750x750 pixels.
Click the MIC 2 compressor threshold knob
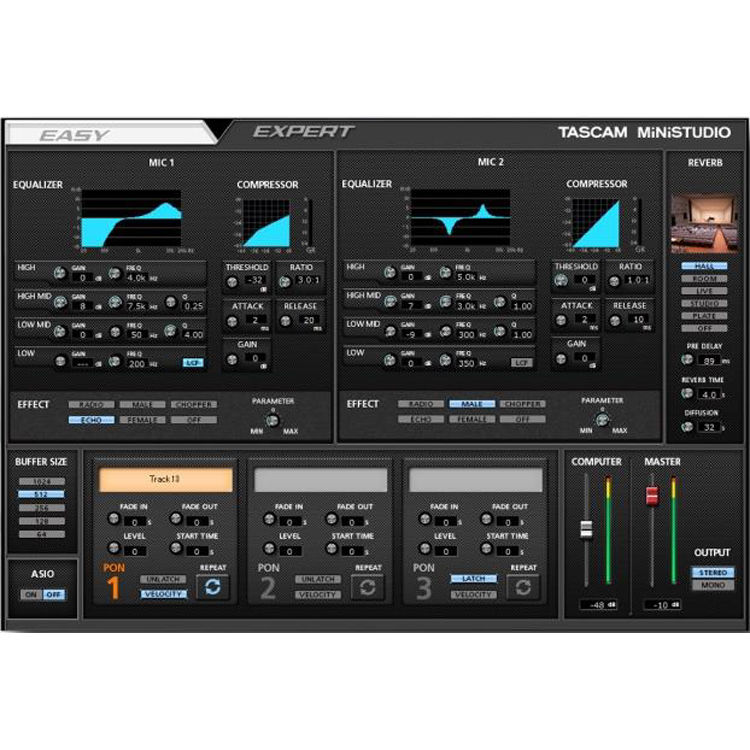tap(561, 281)
